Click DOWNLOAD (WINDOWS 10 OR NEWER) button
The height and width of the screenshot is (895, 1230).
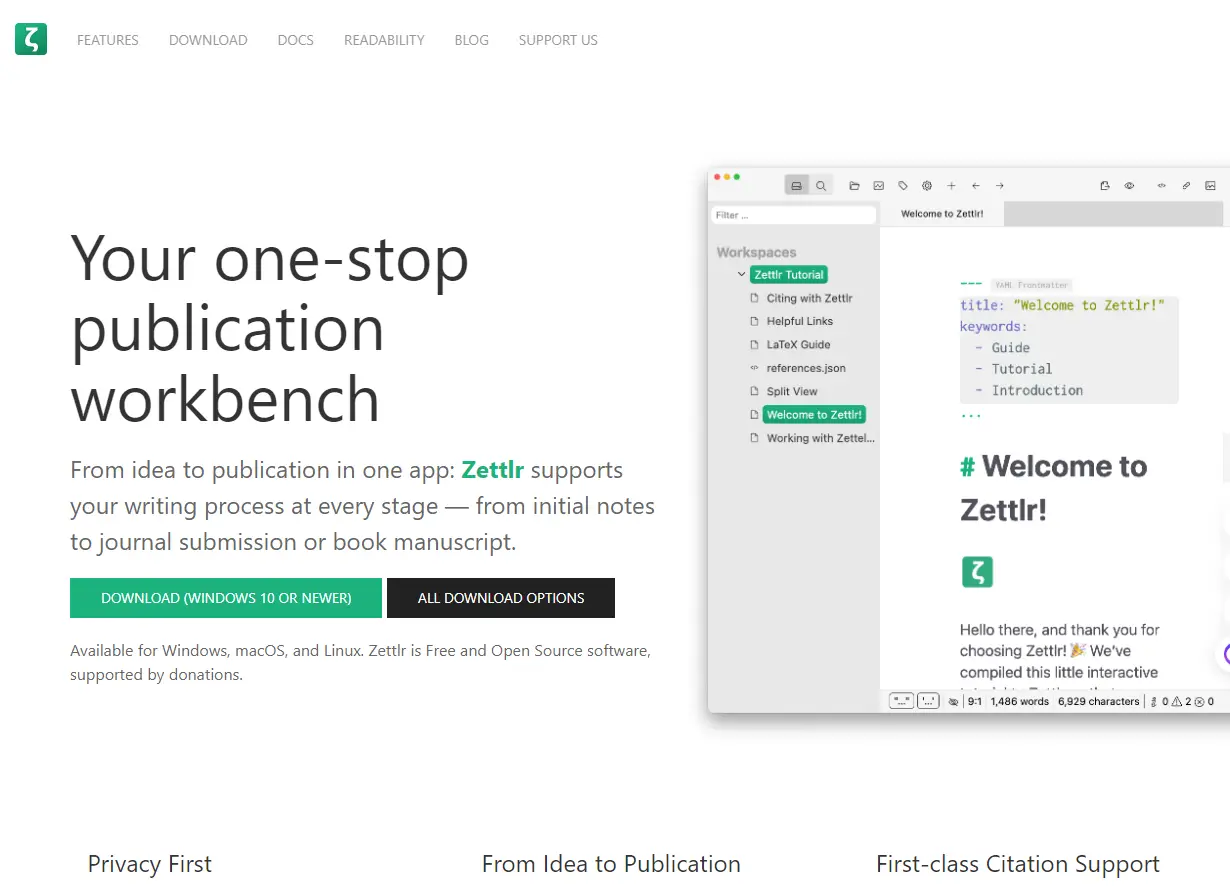pyautogui.click(x=225, y=597)
